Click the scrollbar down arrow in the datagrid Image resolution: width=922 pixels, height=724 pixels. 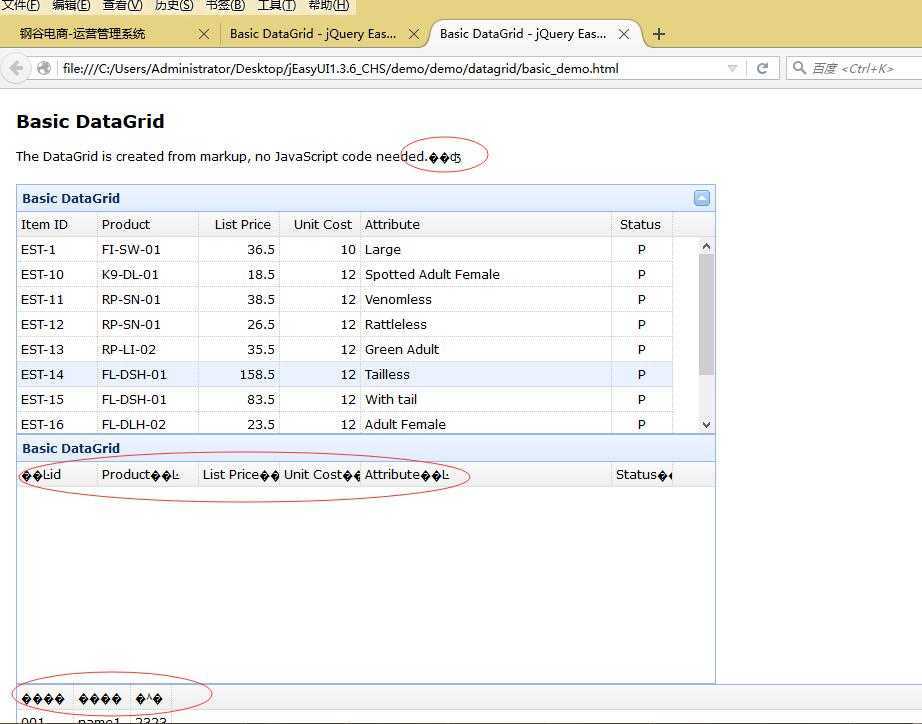coord(707,424)
